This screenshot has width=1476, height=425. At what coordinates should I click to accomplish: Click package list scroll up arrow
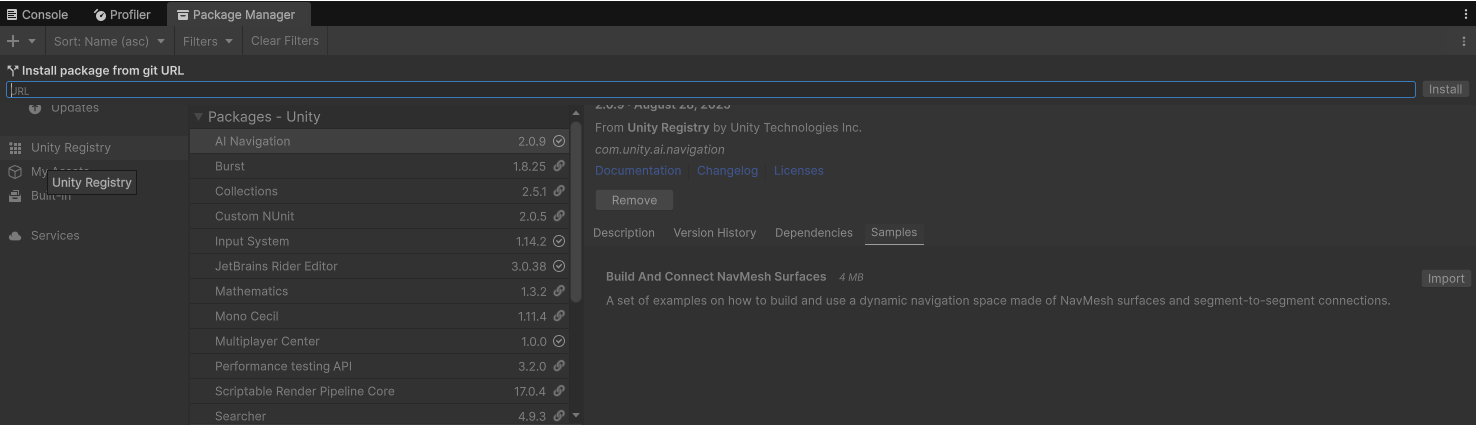(576, 113)
